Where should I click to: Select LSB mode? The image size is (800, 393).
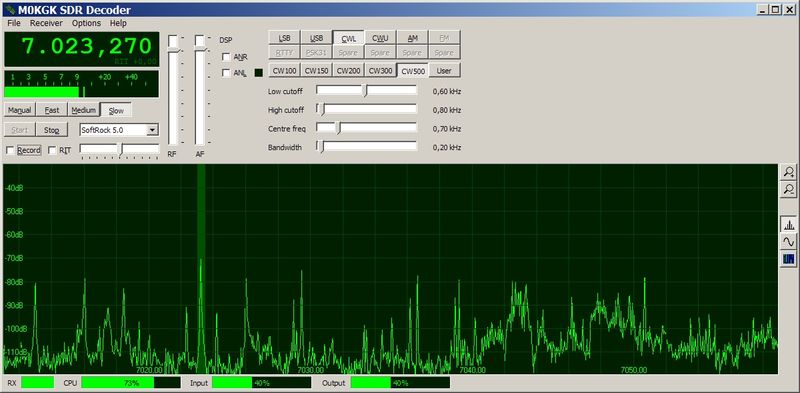pyautogui.click(x=284, y=38)
